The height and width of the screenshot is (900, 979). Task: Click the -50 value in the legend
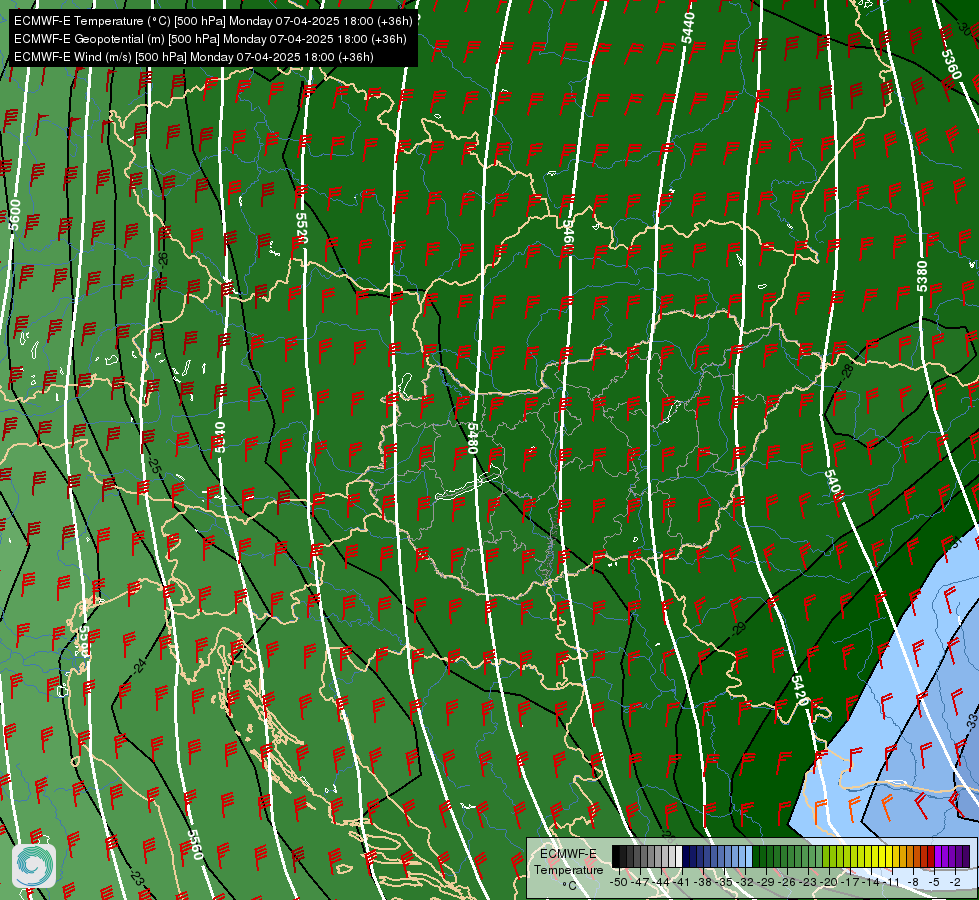coord(619,882)
